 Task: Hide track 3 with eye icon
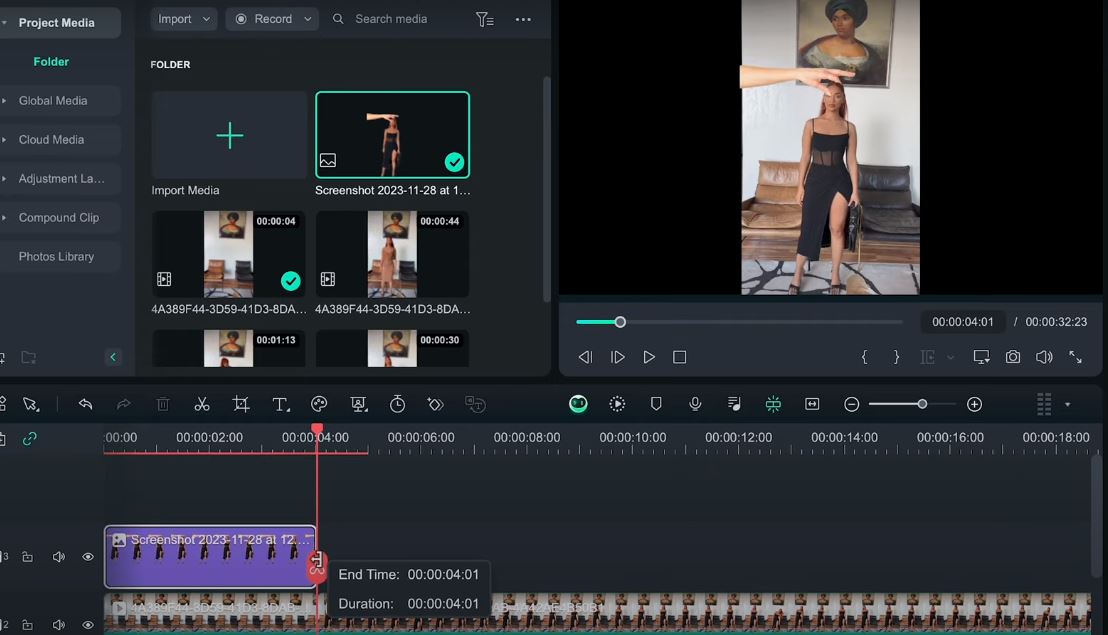point(88,557)
